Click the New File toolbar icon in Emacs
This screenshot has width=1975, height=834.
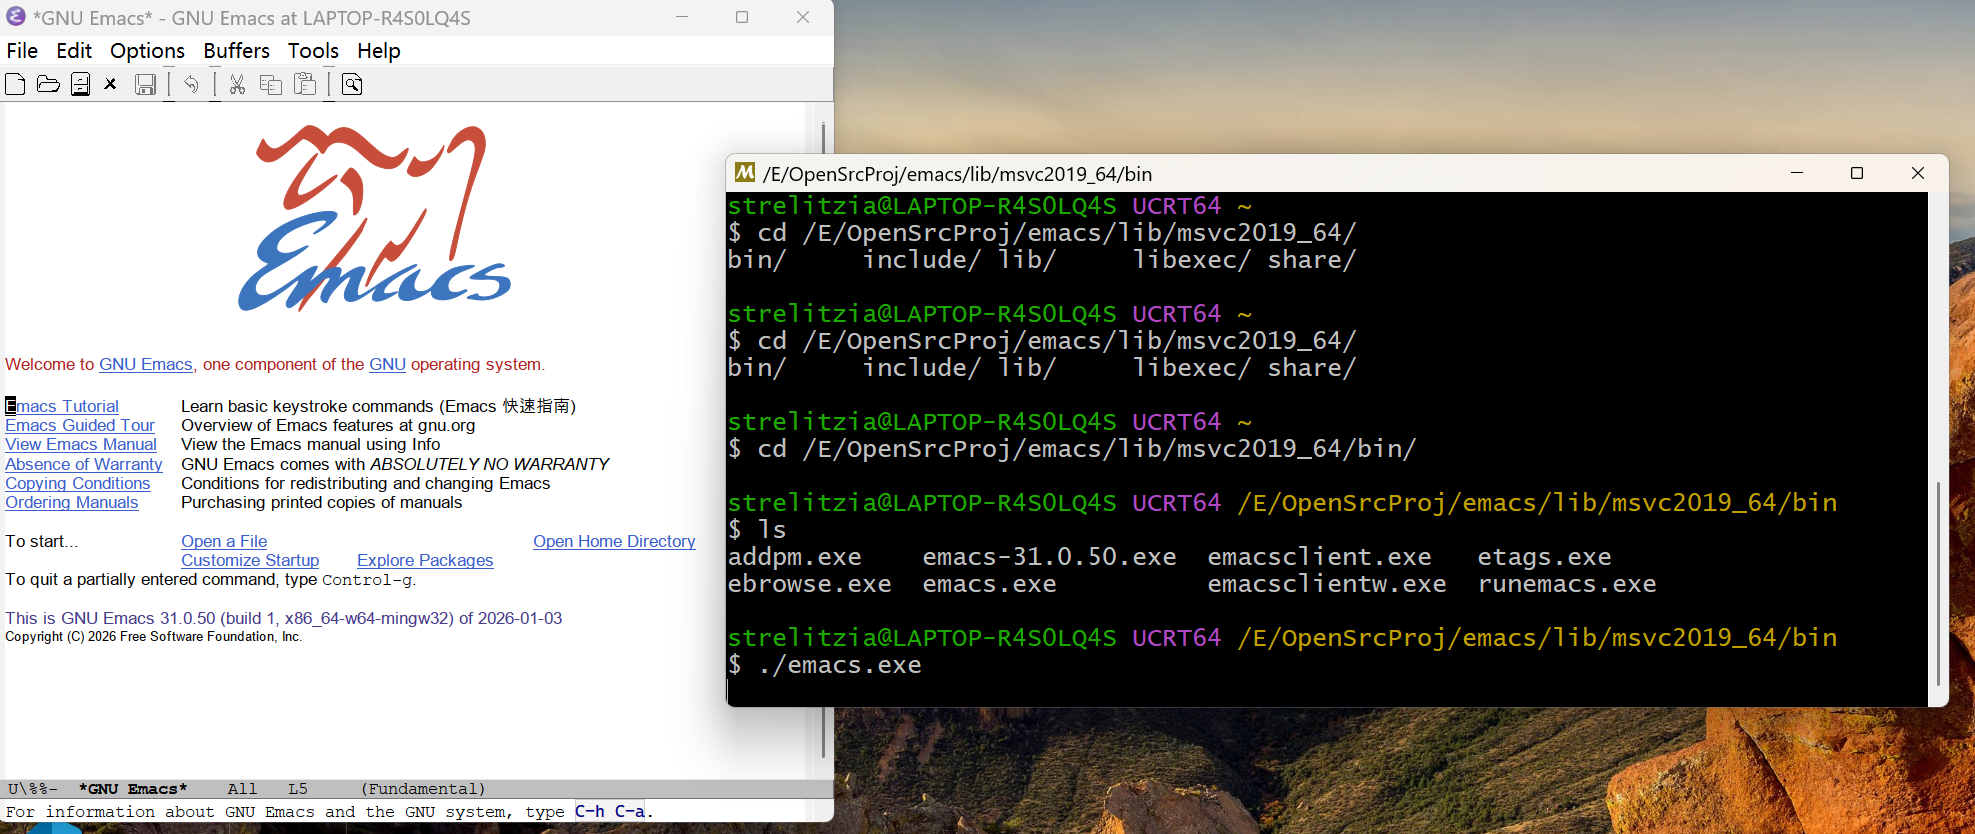click(x=15, y=84)
